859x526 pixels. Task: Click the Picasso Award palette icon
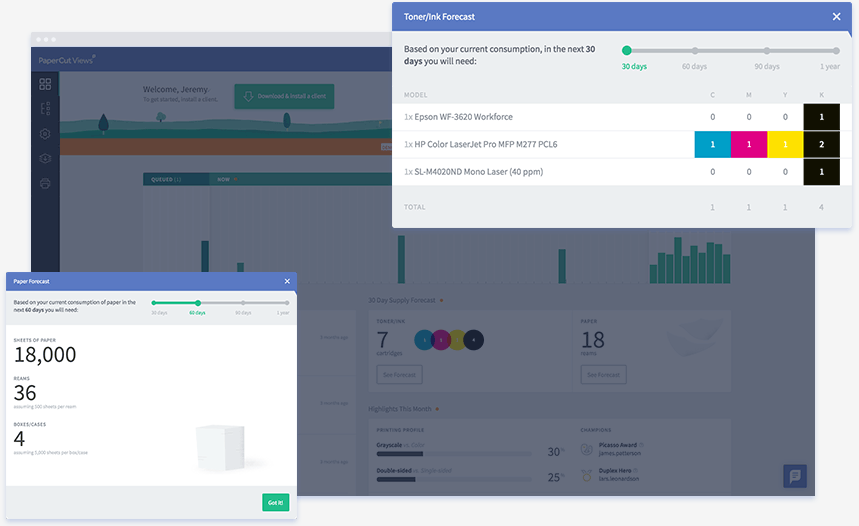[587, 449]
